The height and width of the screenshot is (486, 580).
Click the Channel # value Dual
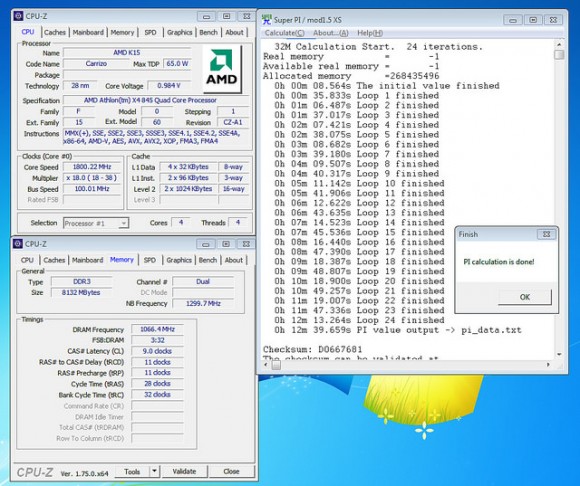pyautogui.click(x=203, y=281)
